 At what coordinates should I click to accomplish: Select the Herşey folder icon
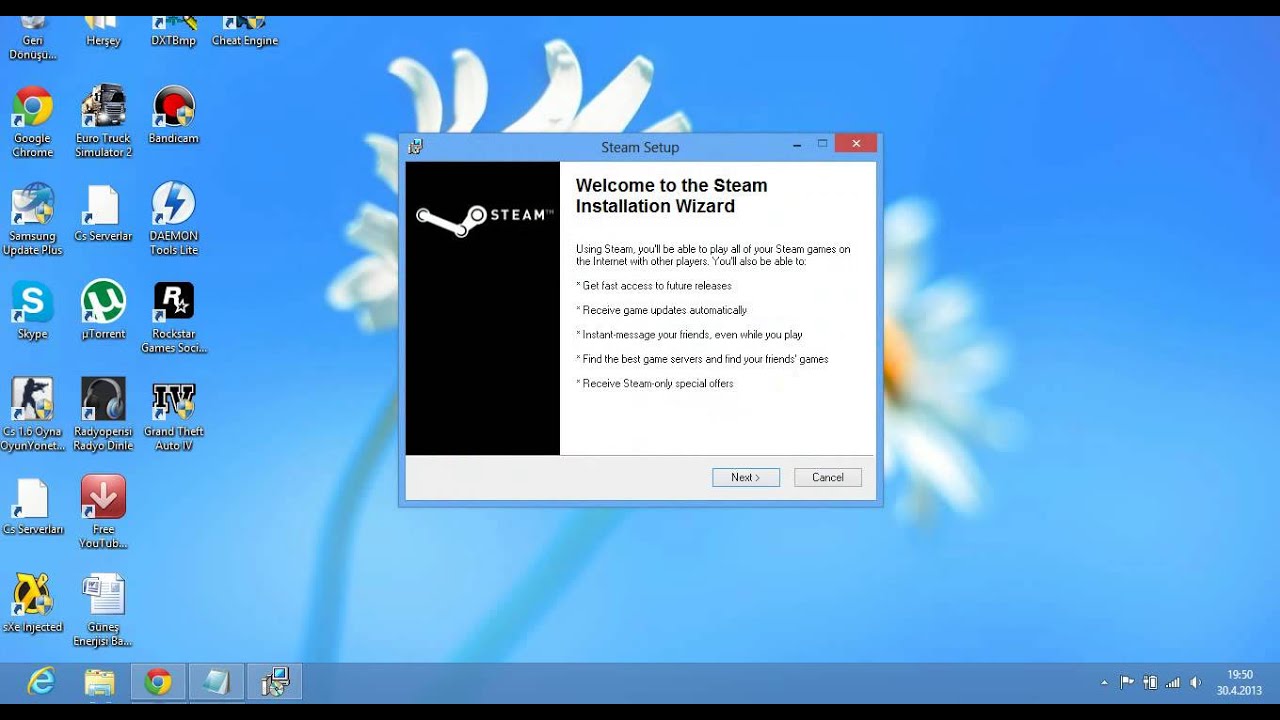point(103,32)
